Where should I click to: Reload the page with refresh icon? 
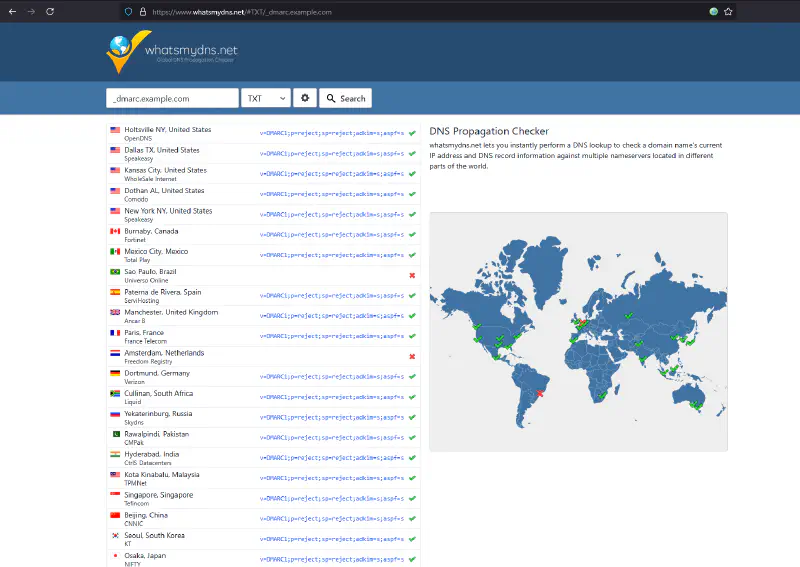pos(50,11)
